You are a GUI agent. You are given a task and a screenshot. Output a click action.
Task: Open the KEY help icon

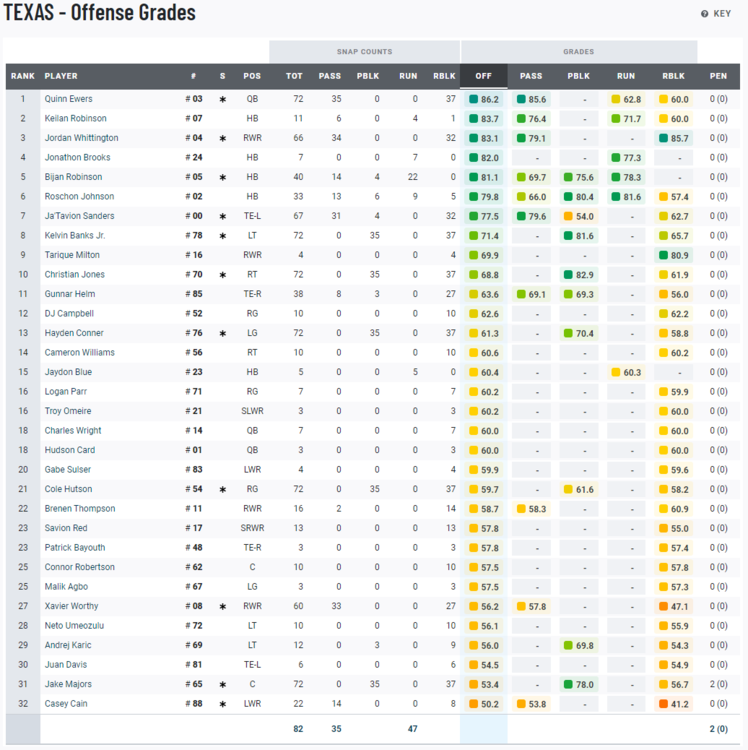point(704,14)
